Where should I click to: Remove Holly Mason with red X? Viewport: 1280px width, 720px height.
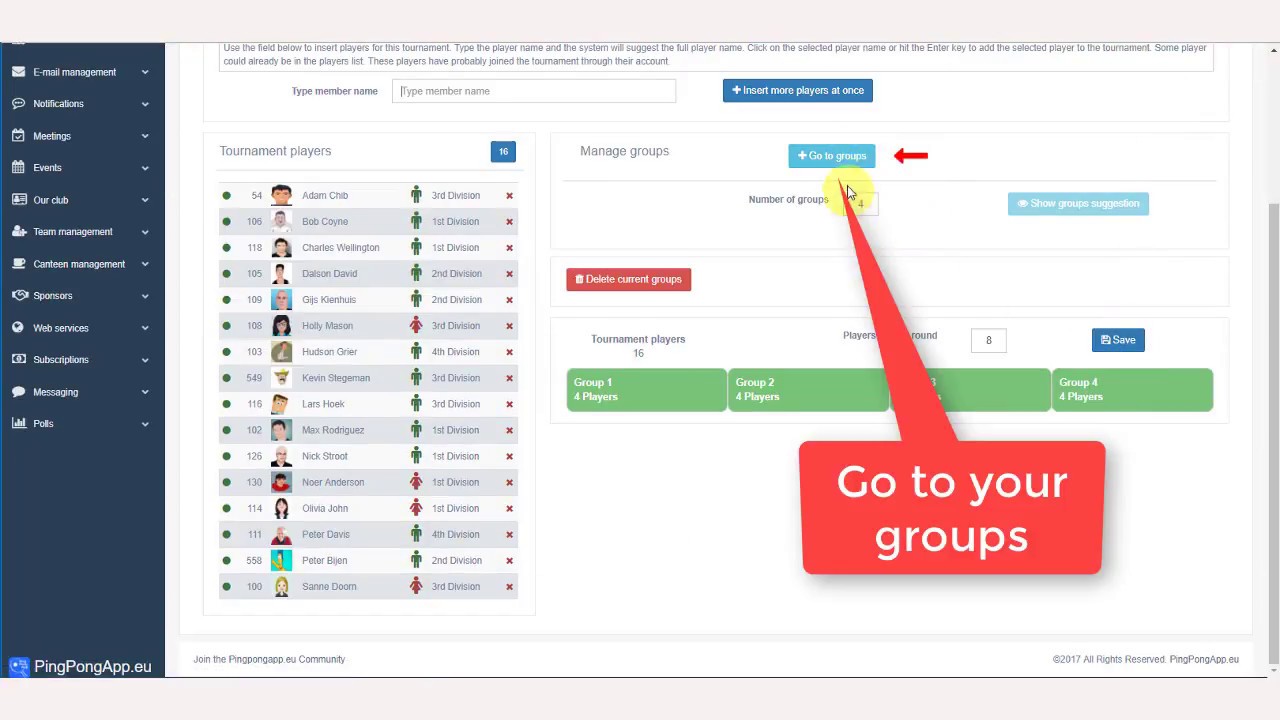[509, 326]
